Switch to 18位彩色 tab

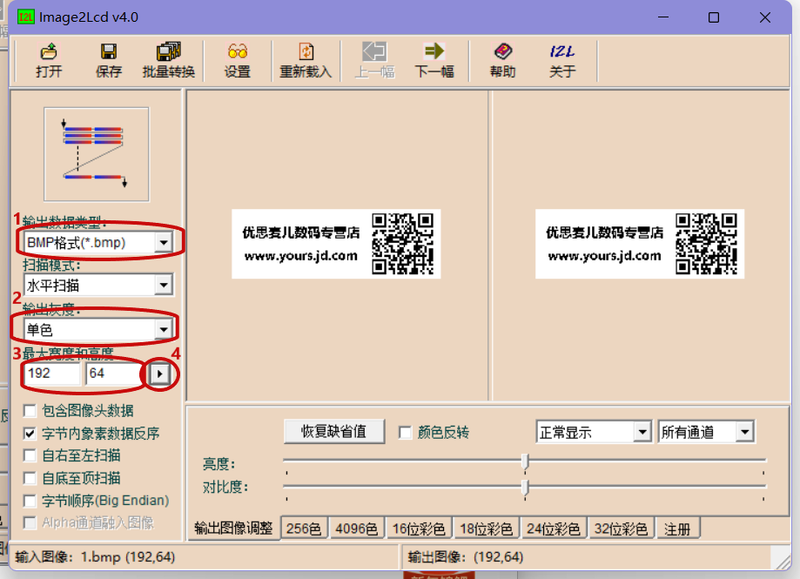point(486,529)
